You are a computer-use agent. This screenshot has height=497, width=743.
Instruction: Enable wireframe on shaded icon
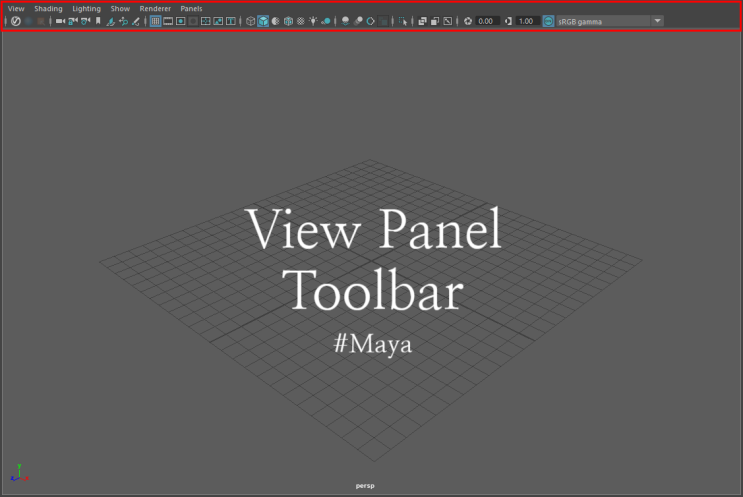coord(288,21)
